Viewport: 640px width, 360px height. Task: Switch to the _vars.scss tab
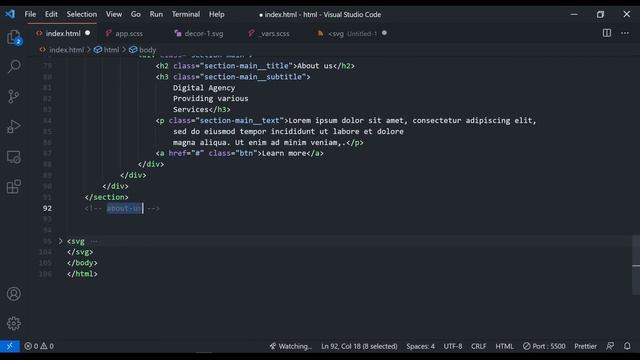click(x=275, y=33)
